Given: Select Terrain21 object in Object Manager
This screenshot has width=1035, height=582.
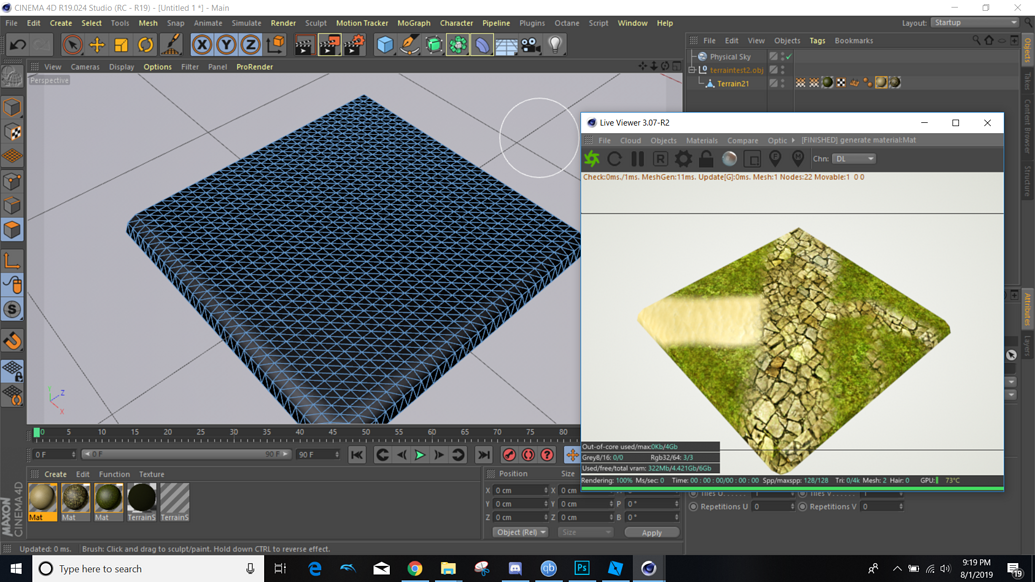Looking at the screenshot, I should 733,84.
